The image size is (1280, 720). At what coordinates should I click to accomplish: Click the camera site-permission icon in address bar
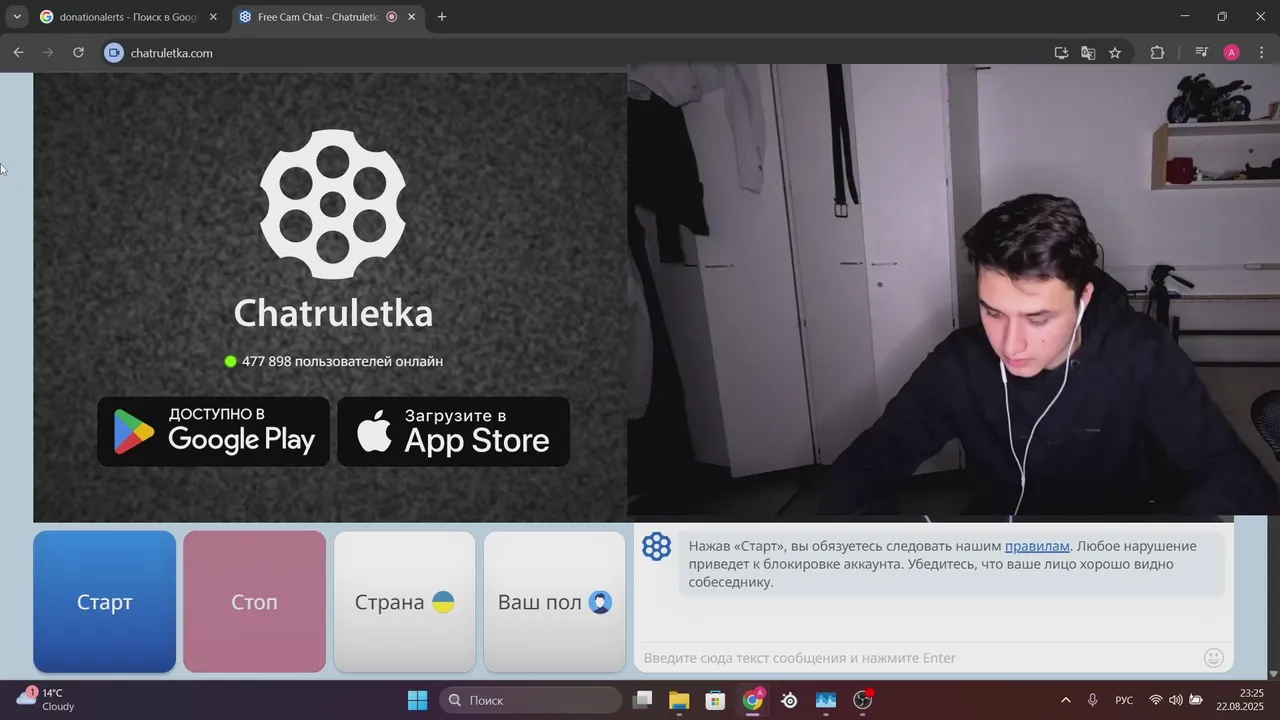pyautogui.click(x=114, y=53)
